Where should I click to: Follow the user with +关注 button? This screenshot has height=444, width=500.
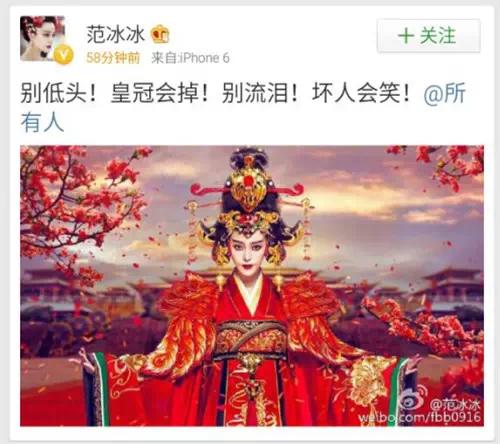[x=429, y=36]
